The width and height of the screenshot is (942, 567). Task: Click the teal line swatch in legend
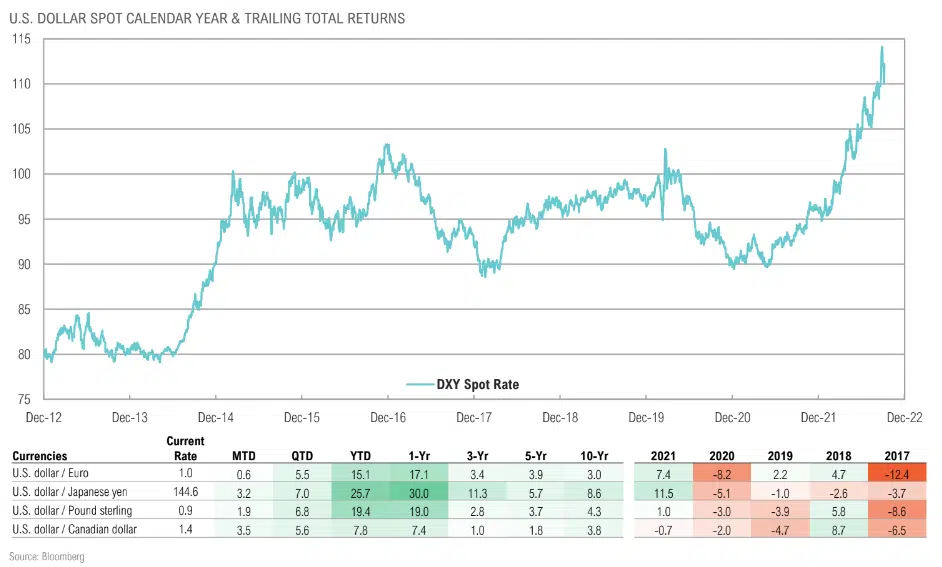click(x=419, y=384)
